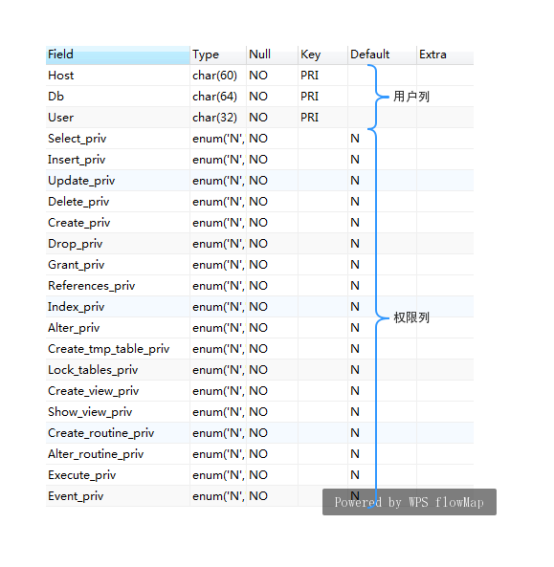Image resolution: width=554 pixels, height=567 pixels.
Task: Click the Type column header
Action: (218, 55)
